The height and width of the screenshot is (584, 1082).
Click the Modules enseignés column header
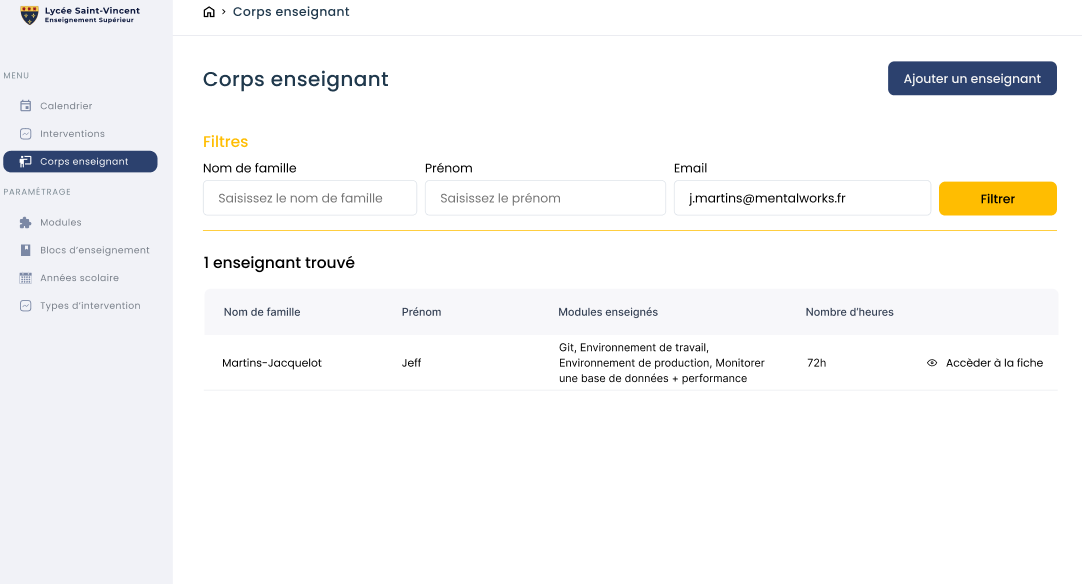coord(608,312)
